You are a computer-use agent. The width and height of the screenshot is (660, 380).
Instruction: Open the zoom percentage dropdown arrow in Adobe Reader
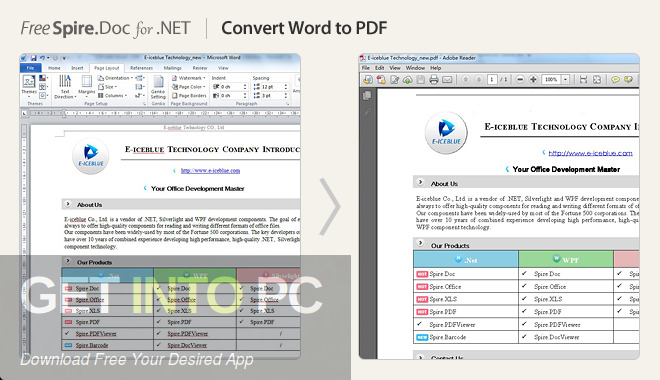coord(566,79)
